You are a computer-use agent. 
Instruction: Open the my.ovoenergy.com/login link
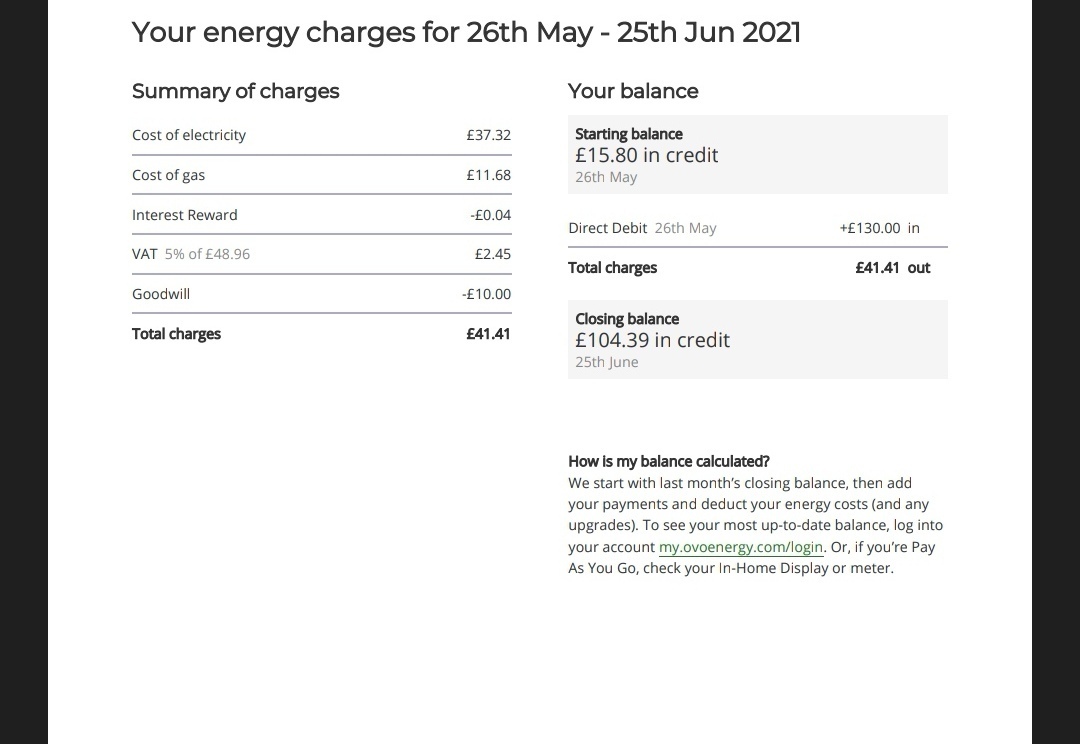coord(740,547)
